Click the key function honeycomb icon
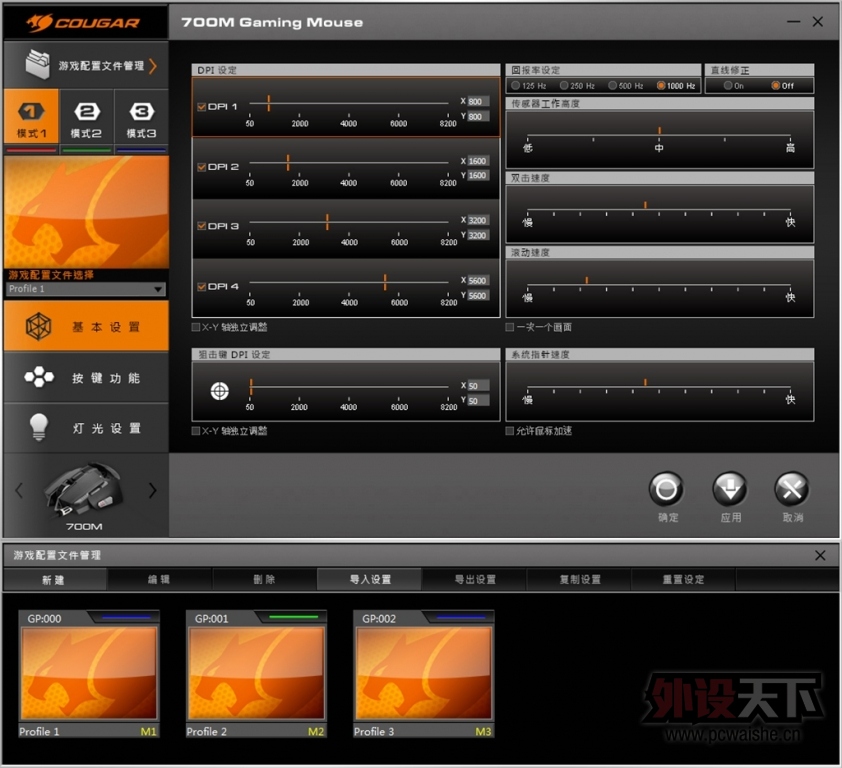Image resolution: width=842 pixels, height=768 pixels. 39,376
